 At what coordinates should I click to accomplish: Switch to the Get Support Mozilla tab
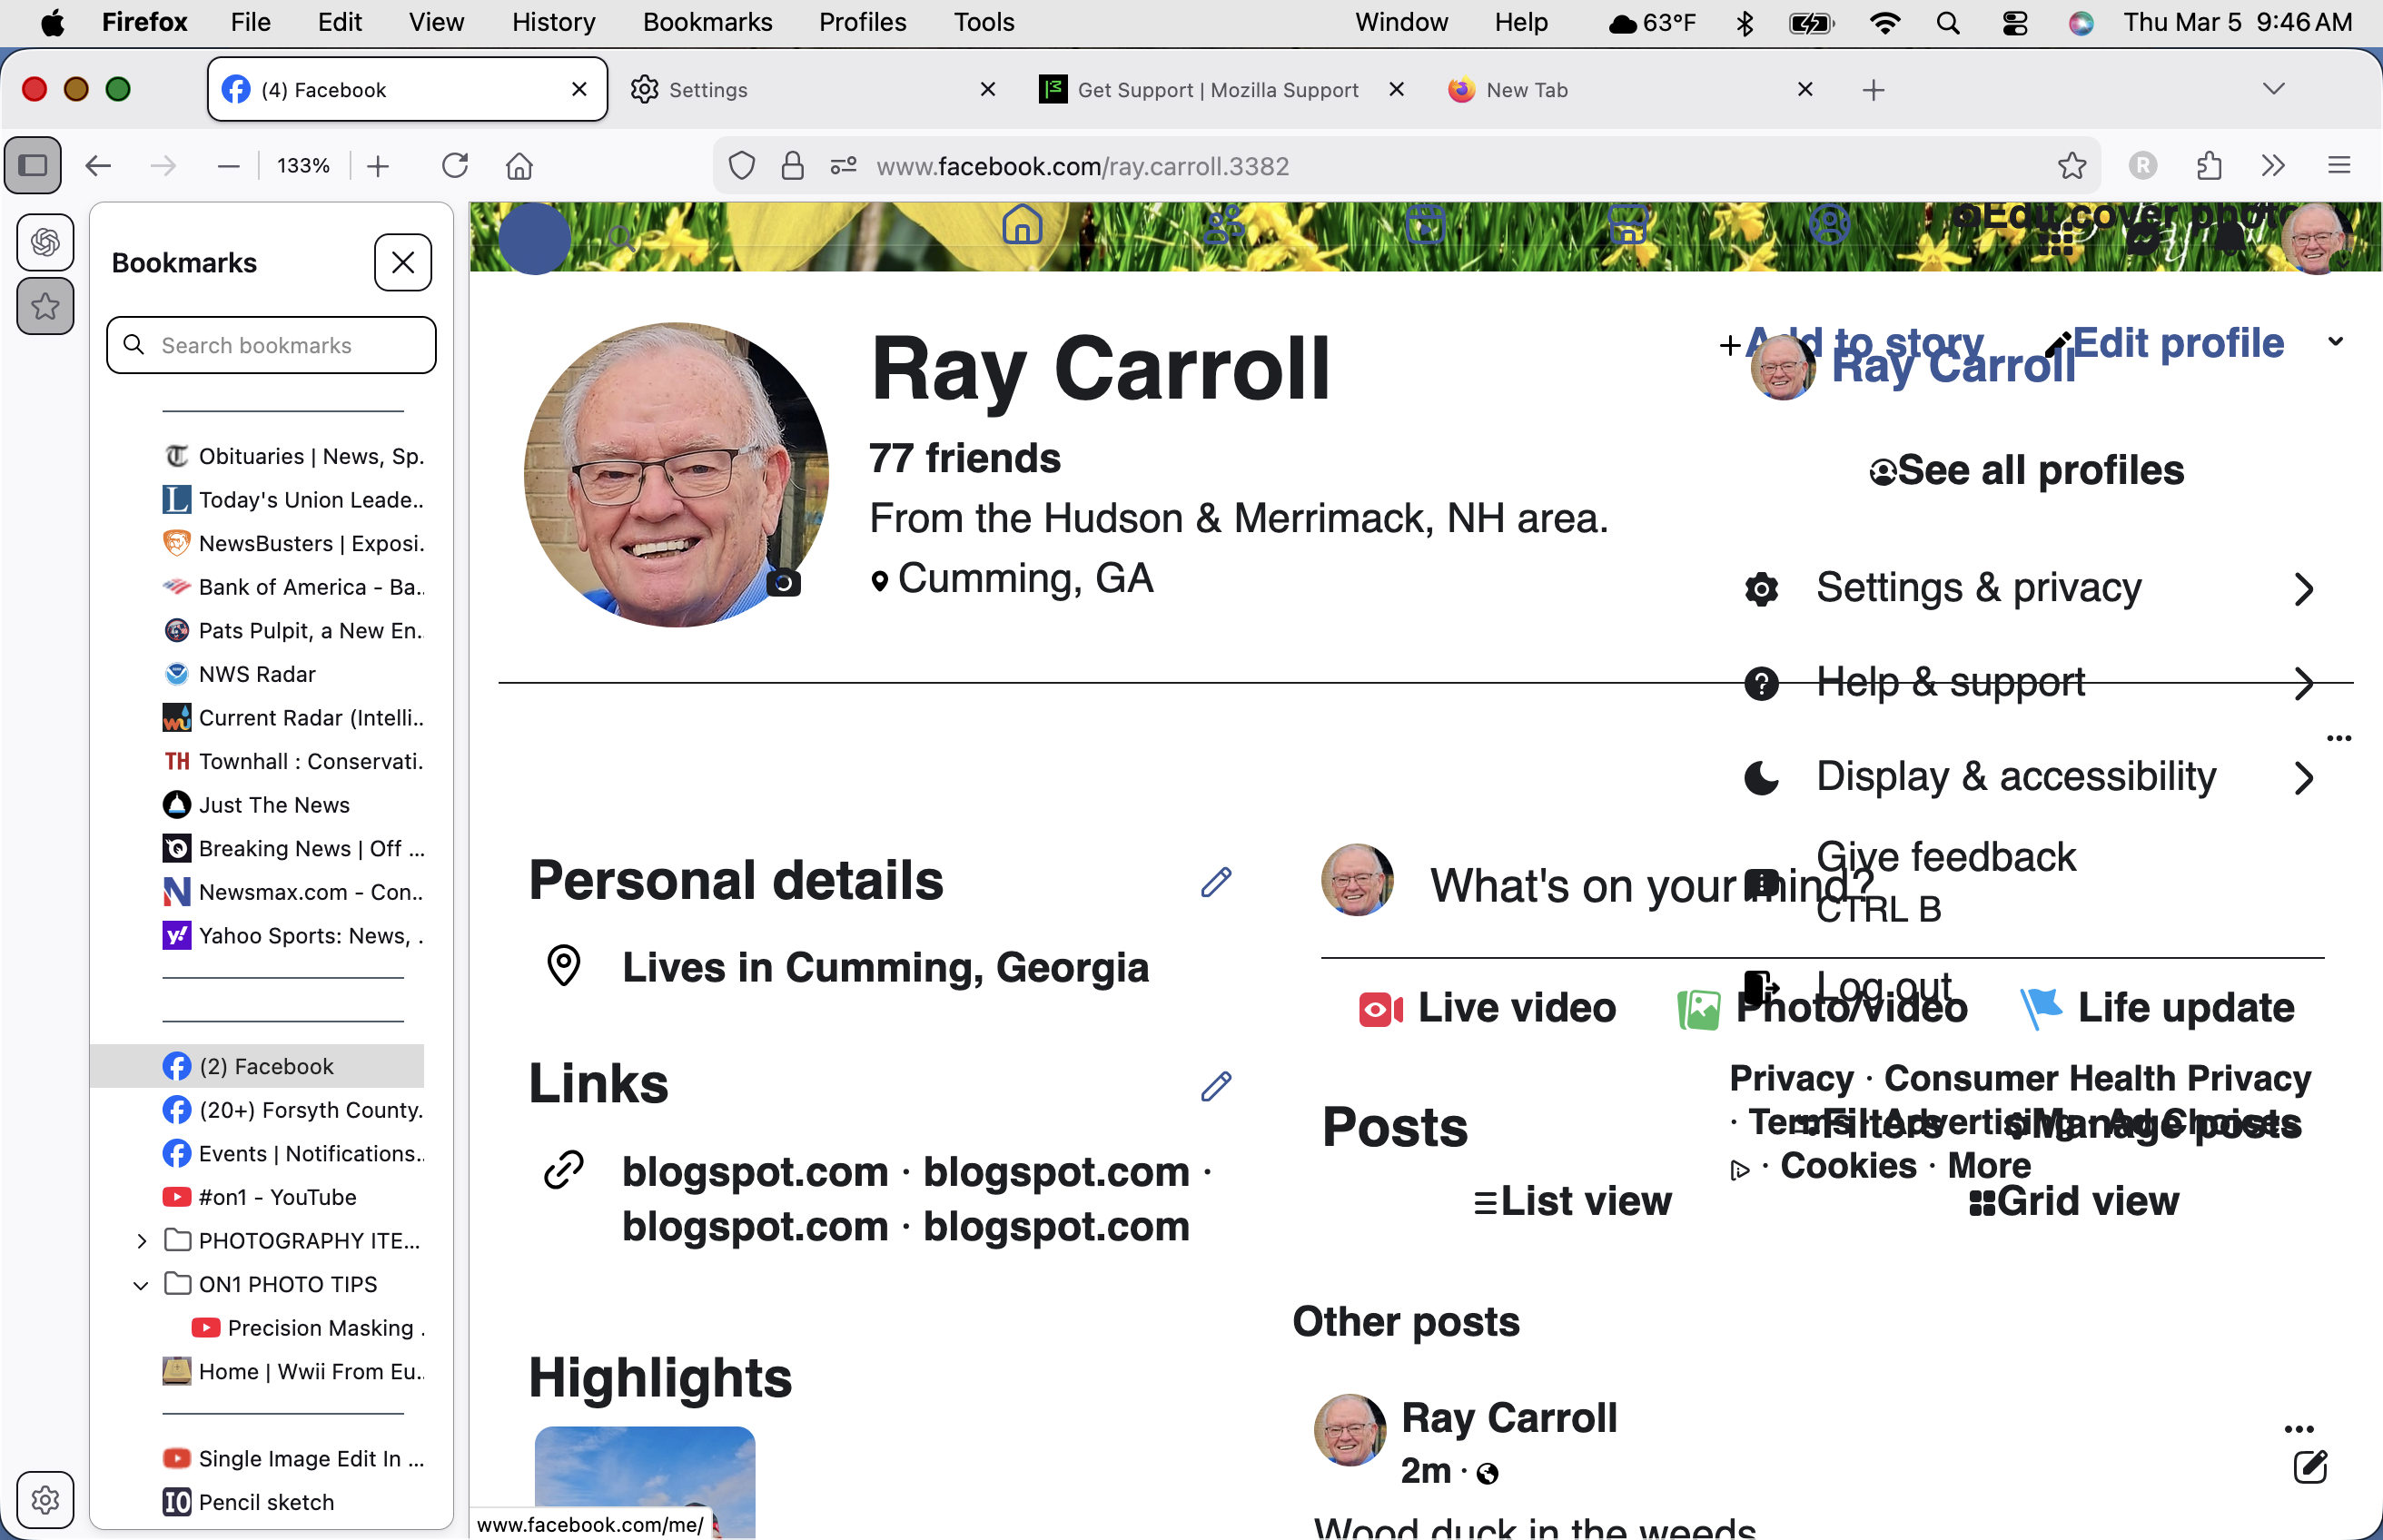[1217, 90]
